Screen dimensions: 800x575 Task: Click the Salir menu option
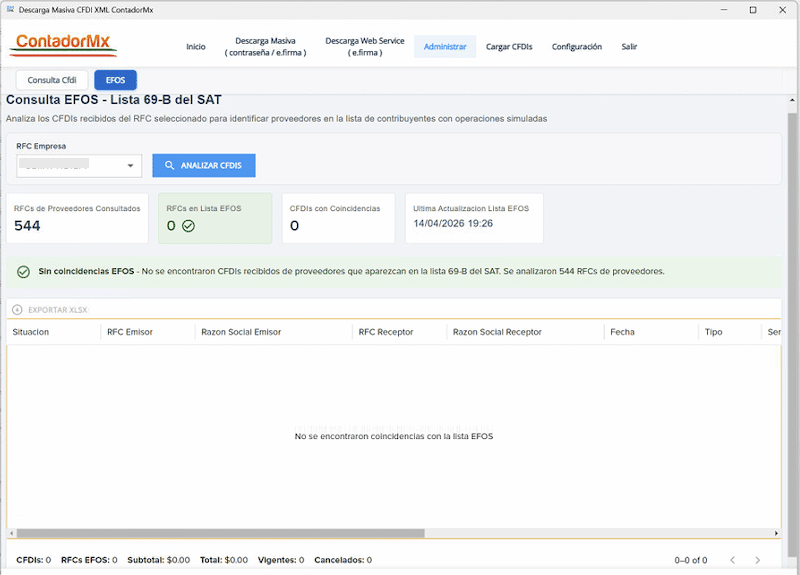pyautogui.click(x=629, y=47)
